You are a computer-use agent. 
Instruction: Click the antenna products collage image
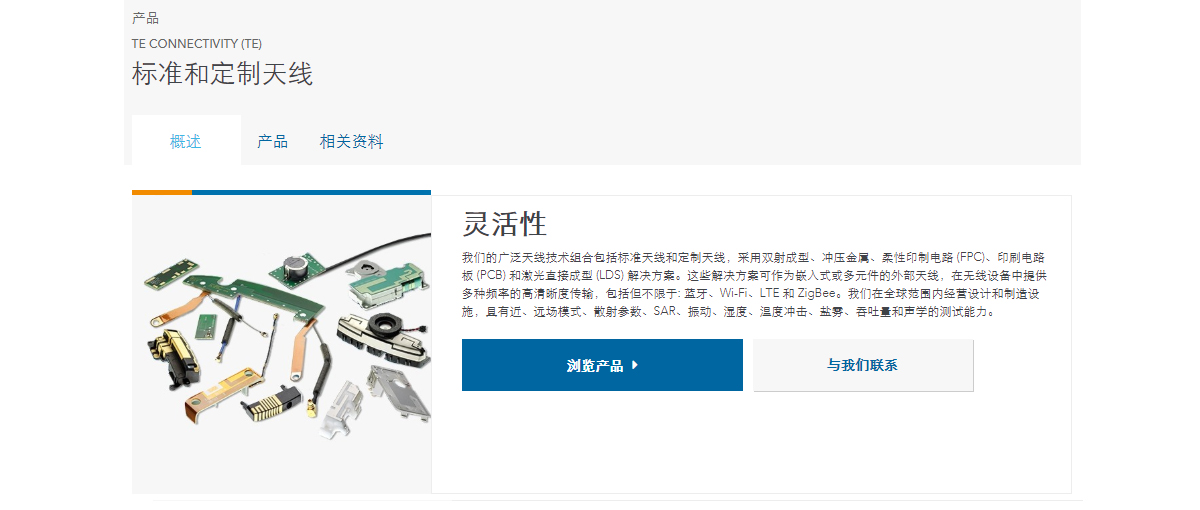[x=281, y=344]
